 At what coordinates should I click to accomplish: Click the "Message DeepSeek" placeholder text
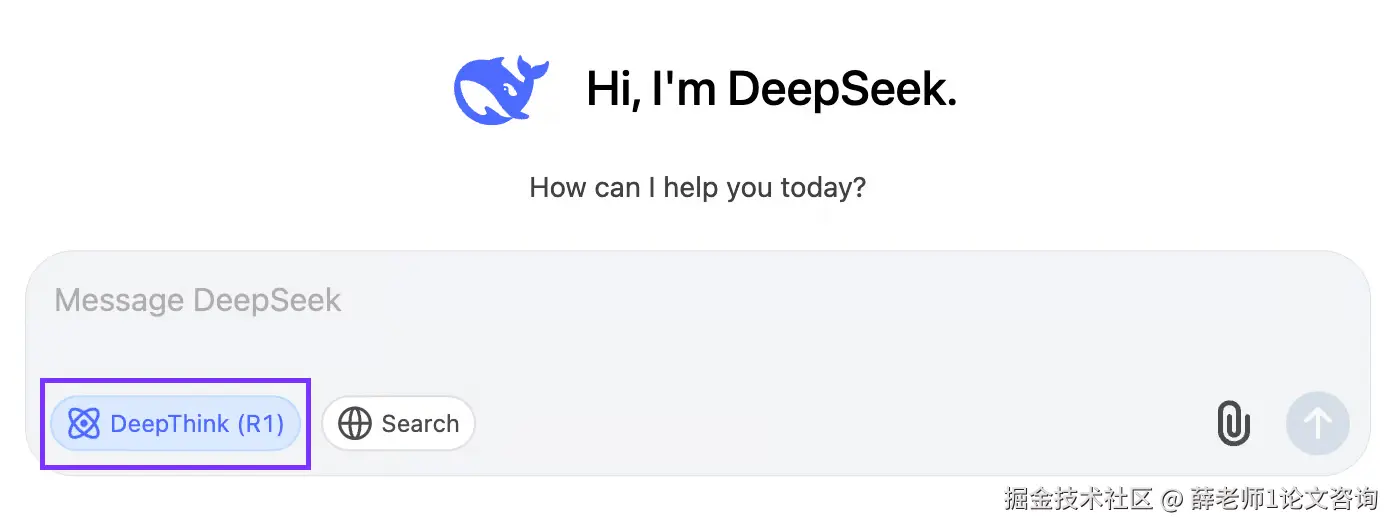point(198,300)
